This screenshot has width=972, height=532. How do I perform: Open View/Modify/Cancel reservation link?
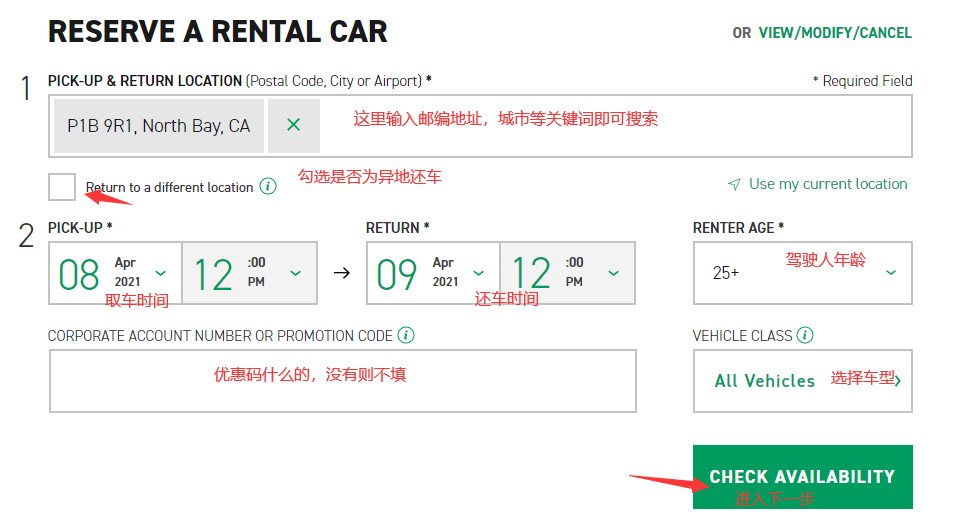tap(835, 33)
